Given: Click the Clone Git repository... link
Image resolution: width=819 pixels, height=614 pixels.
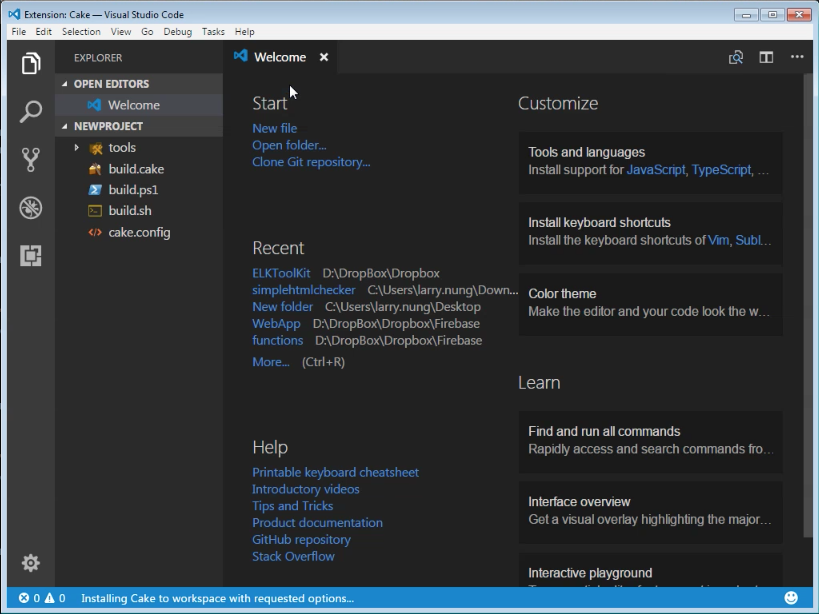Looking at the screenshot, I should [x=311, y=162].
